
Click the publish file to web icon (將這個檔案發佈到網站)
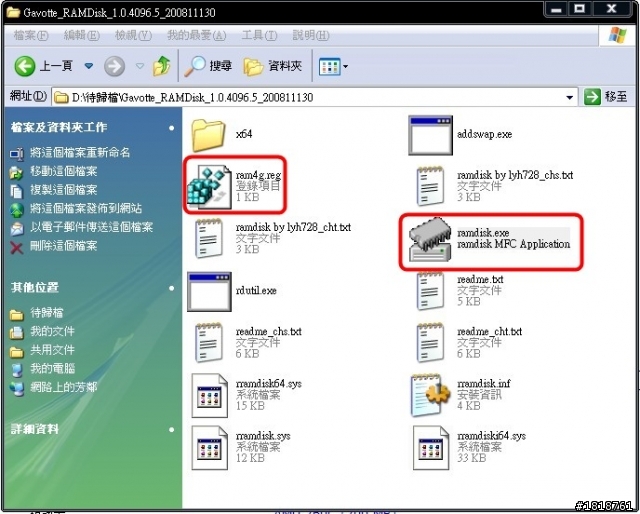16,209
